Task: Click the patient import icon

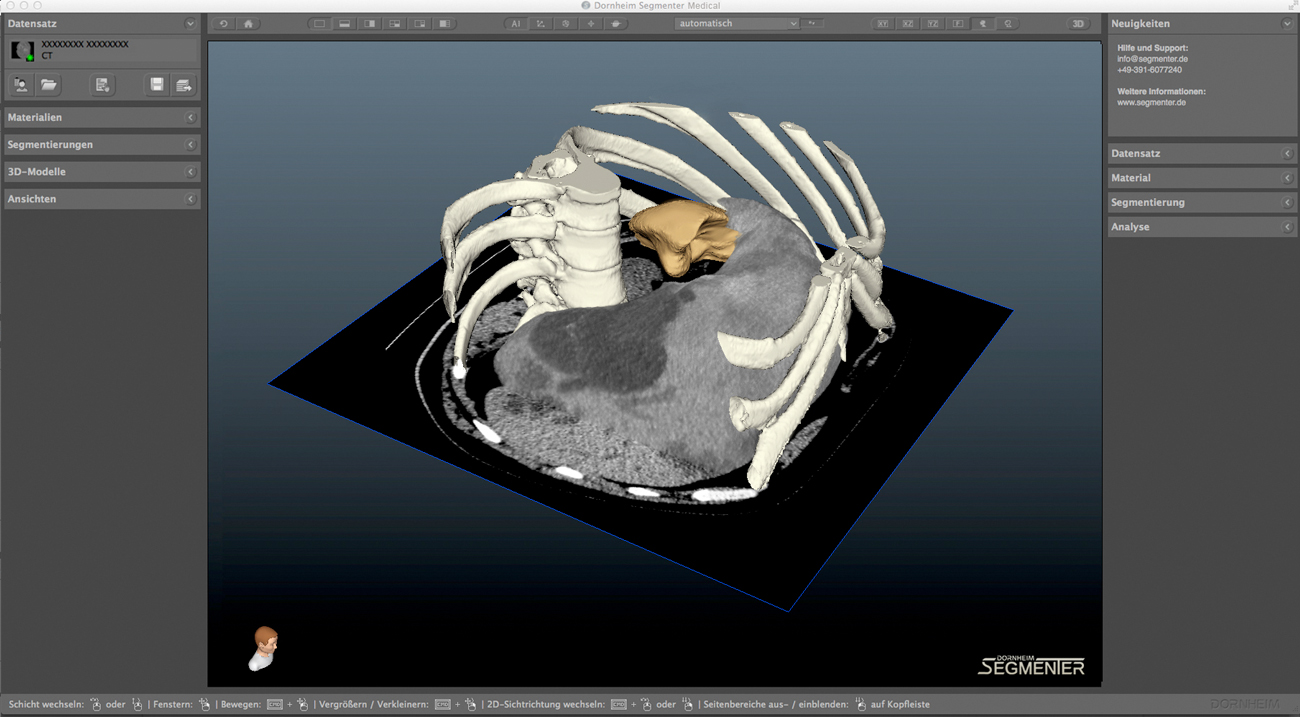Action: click(x=21, y=86)
